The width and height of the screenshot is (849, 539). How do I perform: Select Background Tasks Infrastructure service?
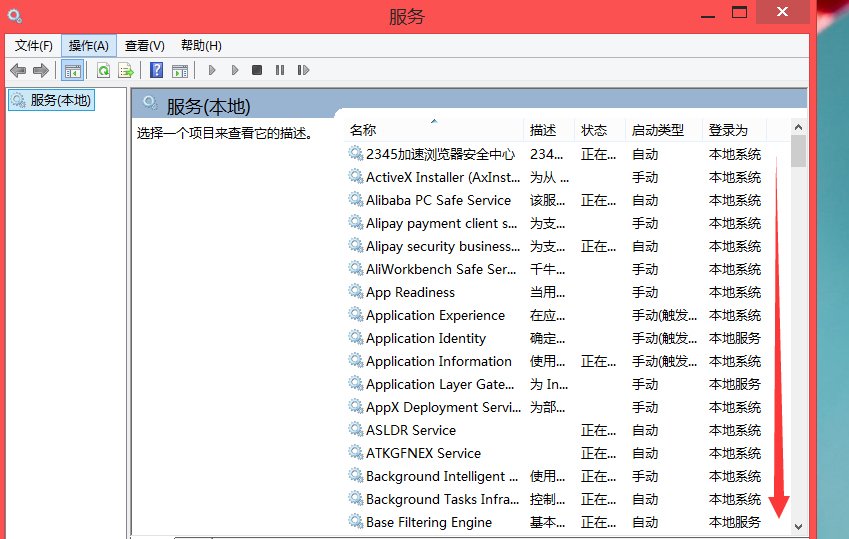coord(555,499)
